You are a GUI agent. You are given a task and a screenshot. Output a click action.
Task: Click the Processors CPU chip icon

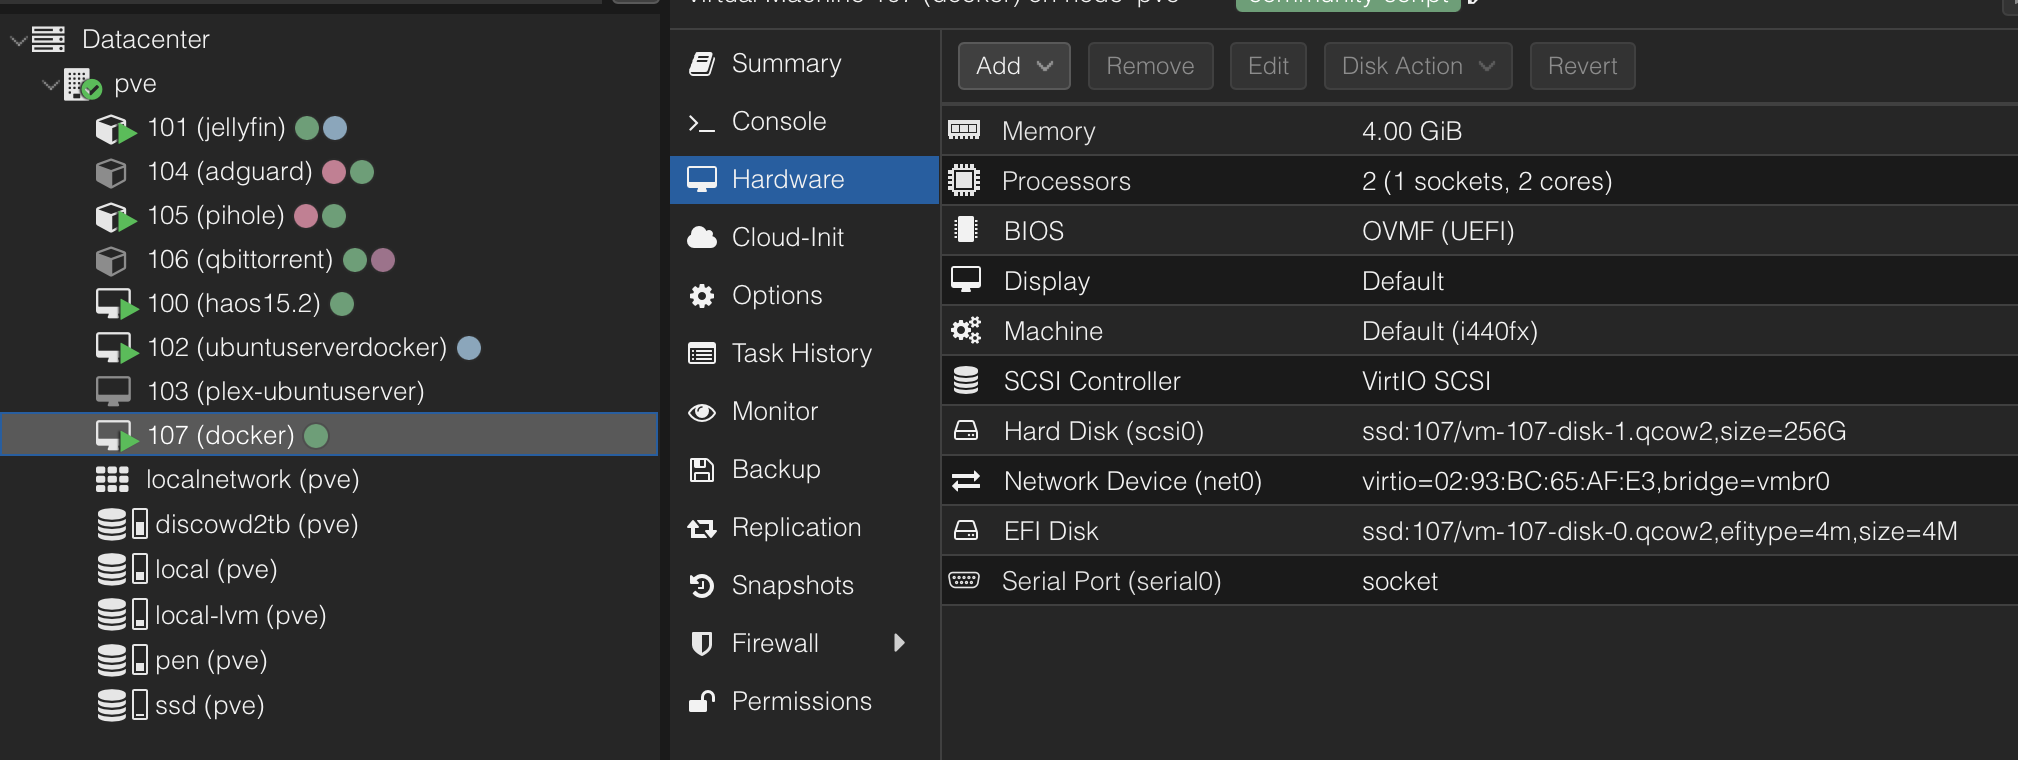point(964,181)
